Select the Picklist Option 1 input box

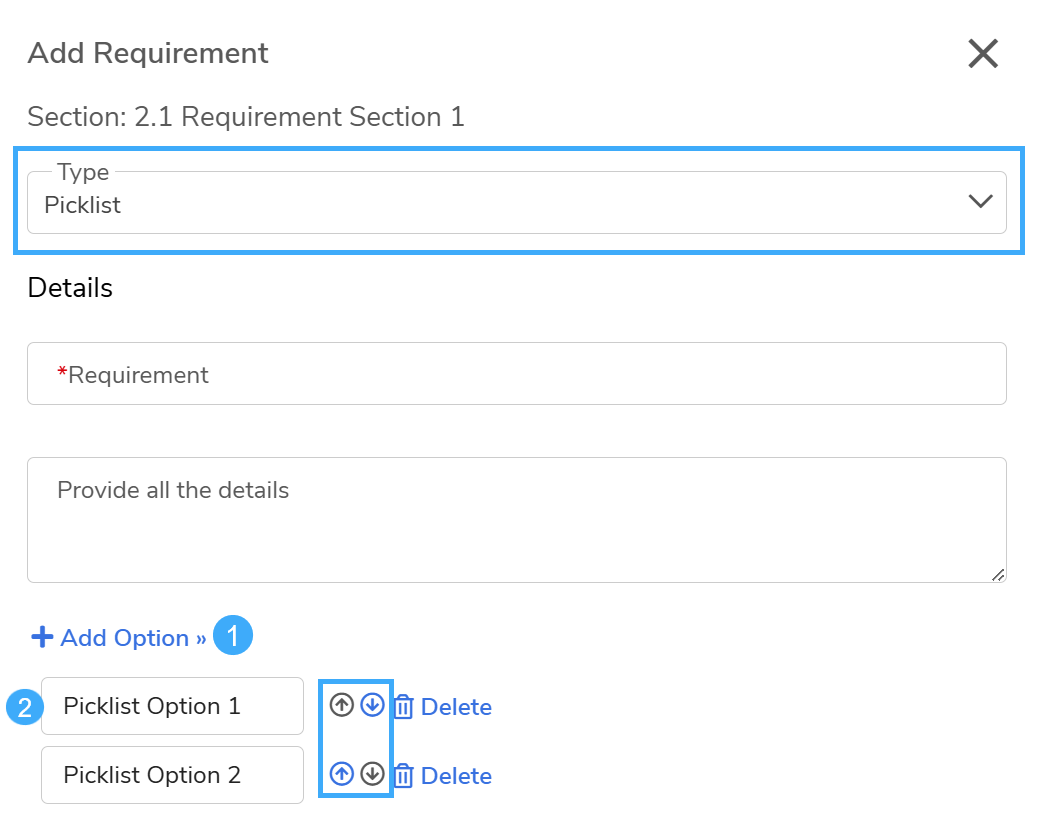coord(172,706)
